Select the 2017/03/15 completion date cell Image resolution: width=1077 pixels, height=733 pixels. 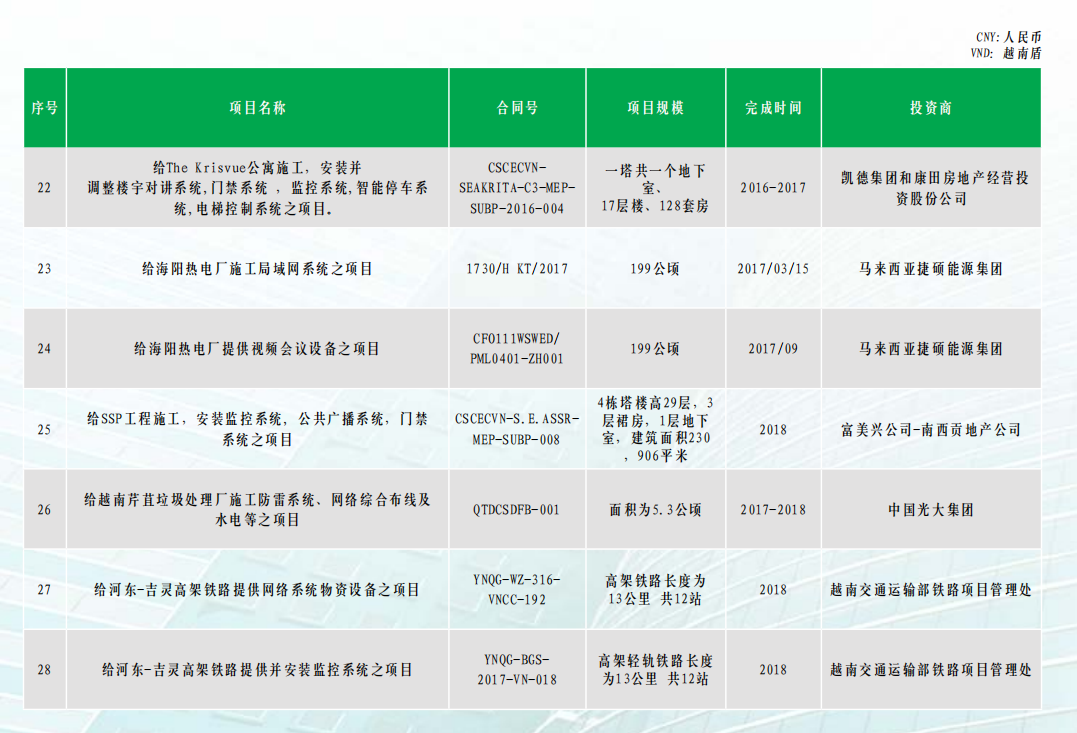coord(773,269)
